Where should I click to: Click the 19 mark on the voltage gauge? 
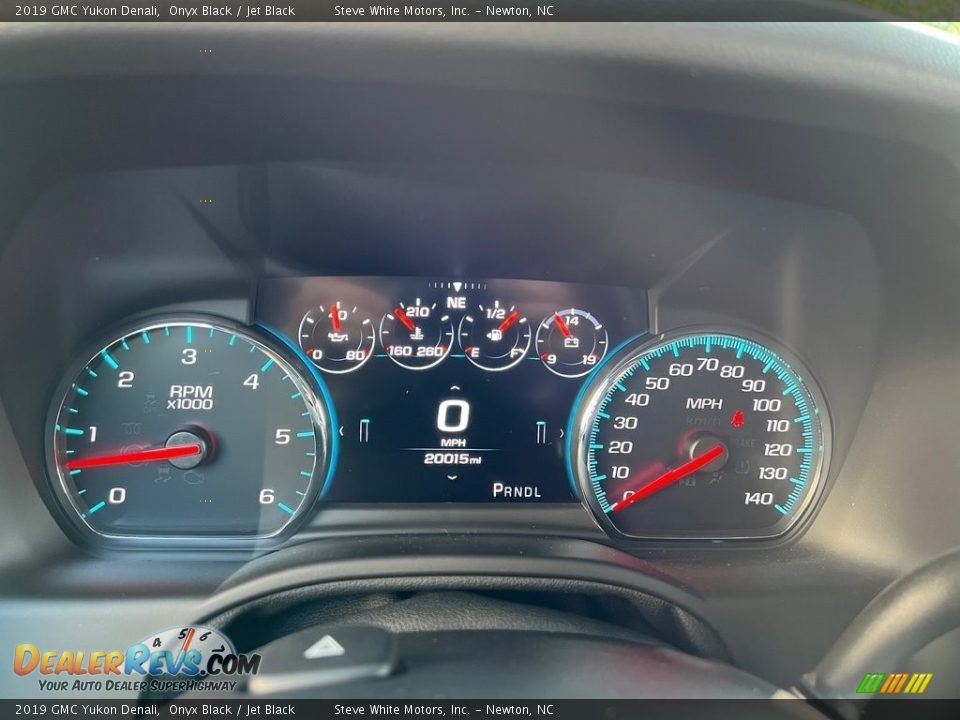589,359
